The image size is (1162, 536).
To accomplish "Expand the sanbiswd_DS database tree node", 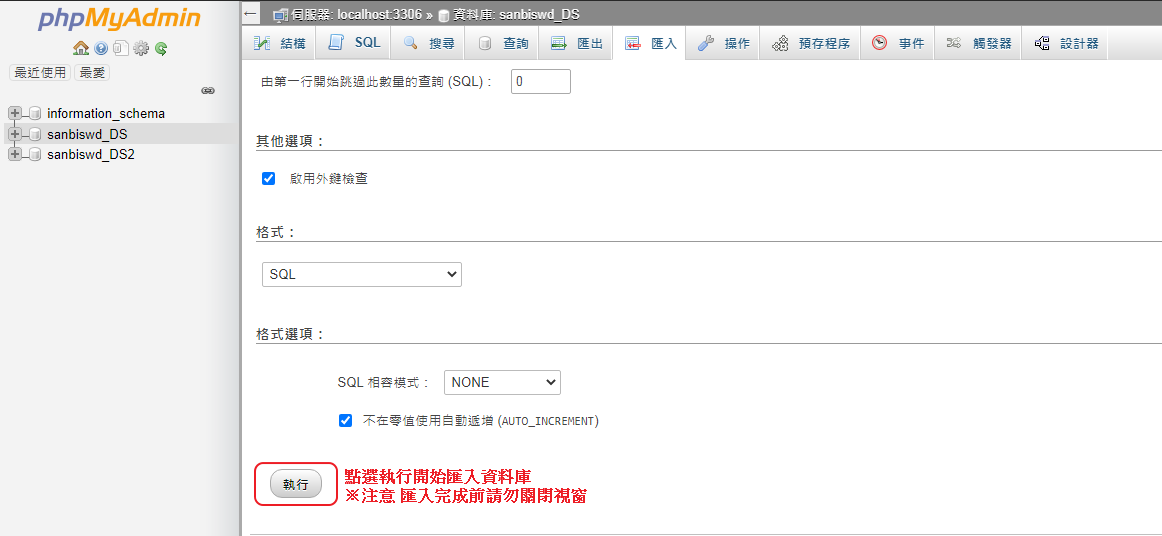I will (14, 134).
